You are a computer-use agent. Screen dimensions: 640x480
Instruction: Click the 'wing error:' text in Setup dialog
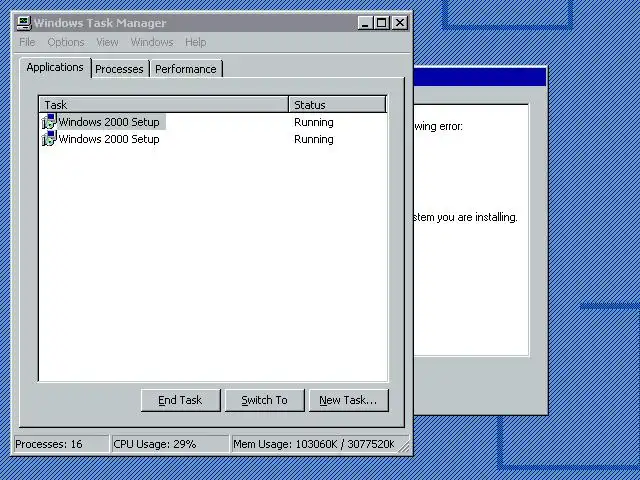click(x=438, y=127)
